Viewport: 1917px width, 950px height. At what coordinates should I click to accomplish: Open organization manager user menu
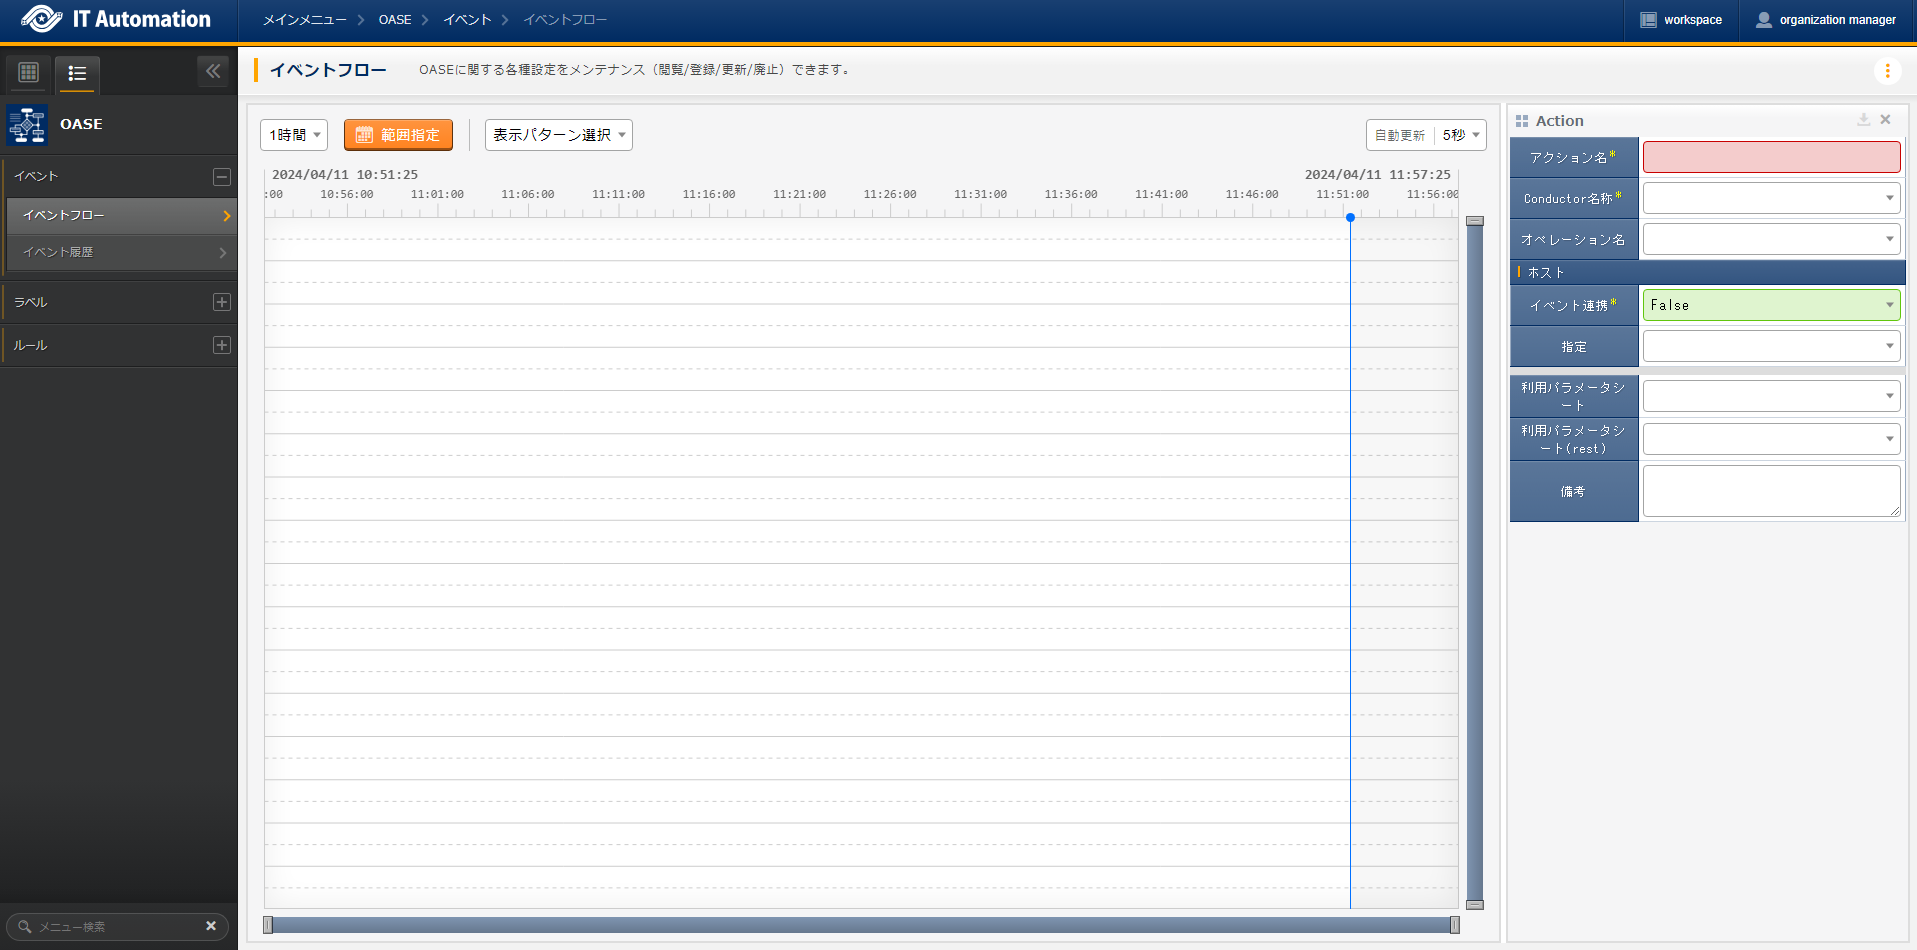(1826, 20)
